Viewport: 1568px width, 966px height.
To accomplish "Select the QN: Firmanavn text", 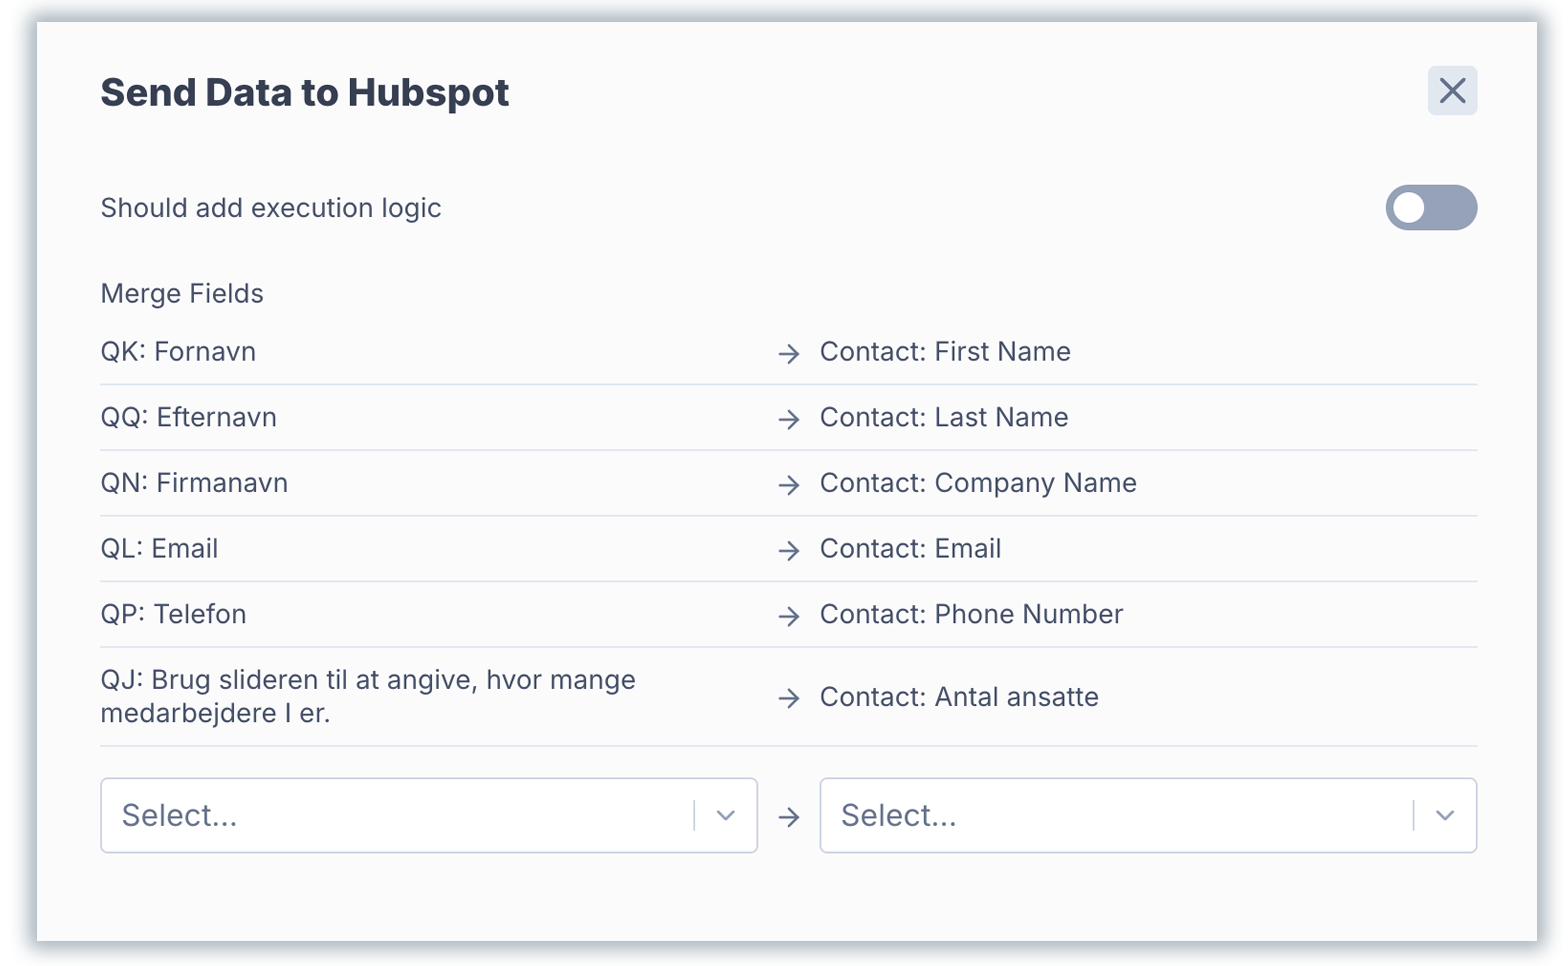I will pos(194,483).
